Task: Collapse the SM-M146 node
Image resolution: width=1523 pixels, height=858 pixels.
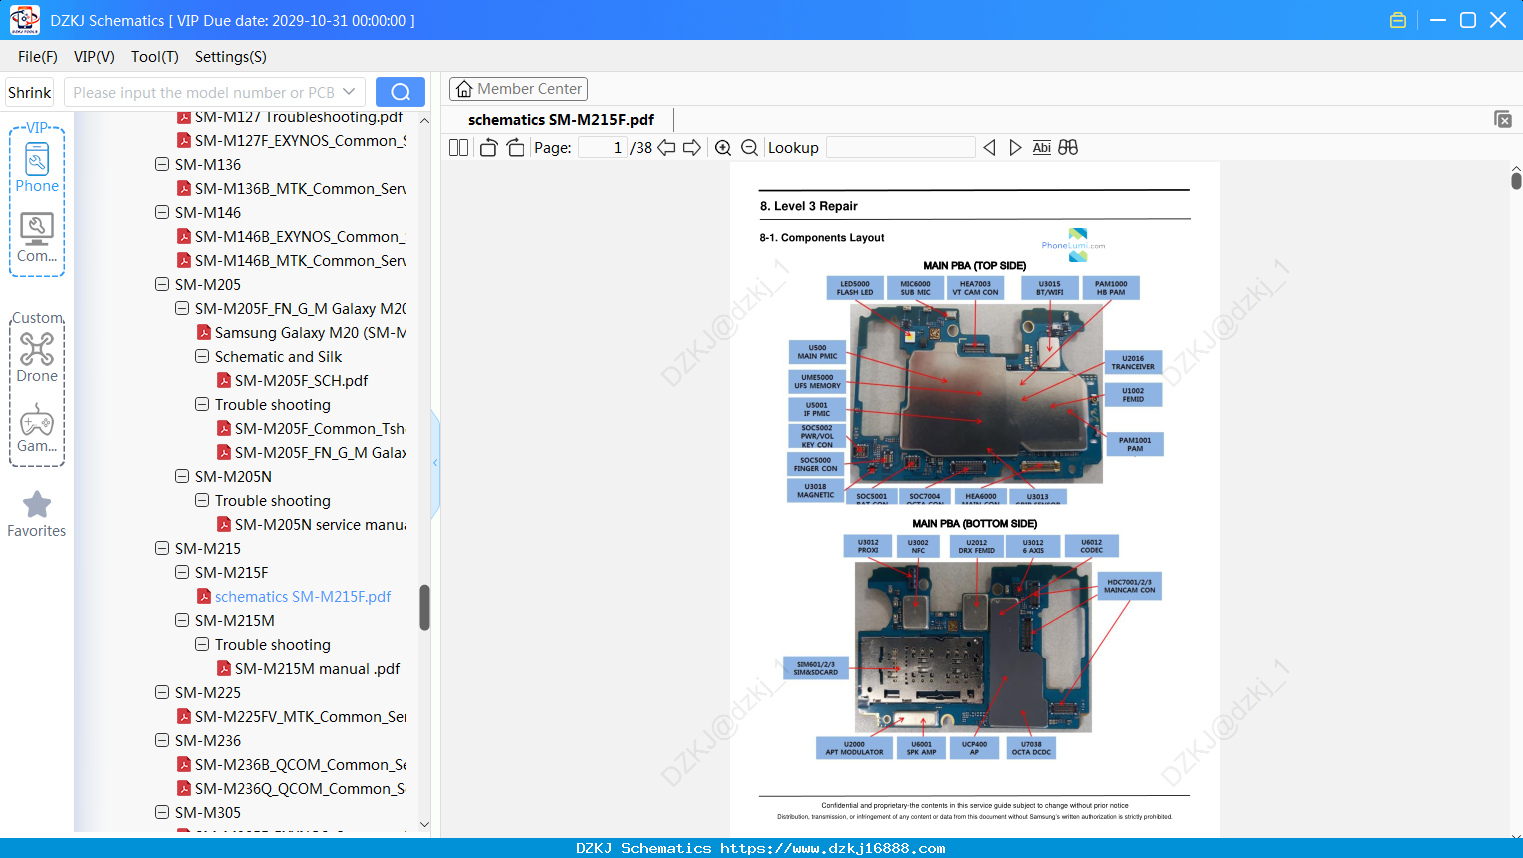Action: pyautogui.click(x=162, y=212)
